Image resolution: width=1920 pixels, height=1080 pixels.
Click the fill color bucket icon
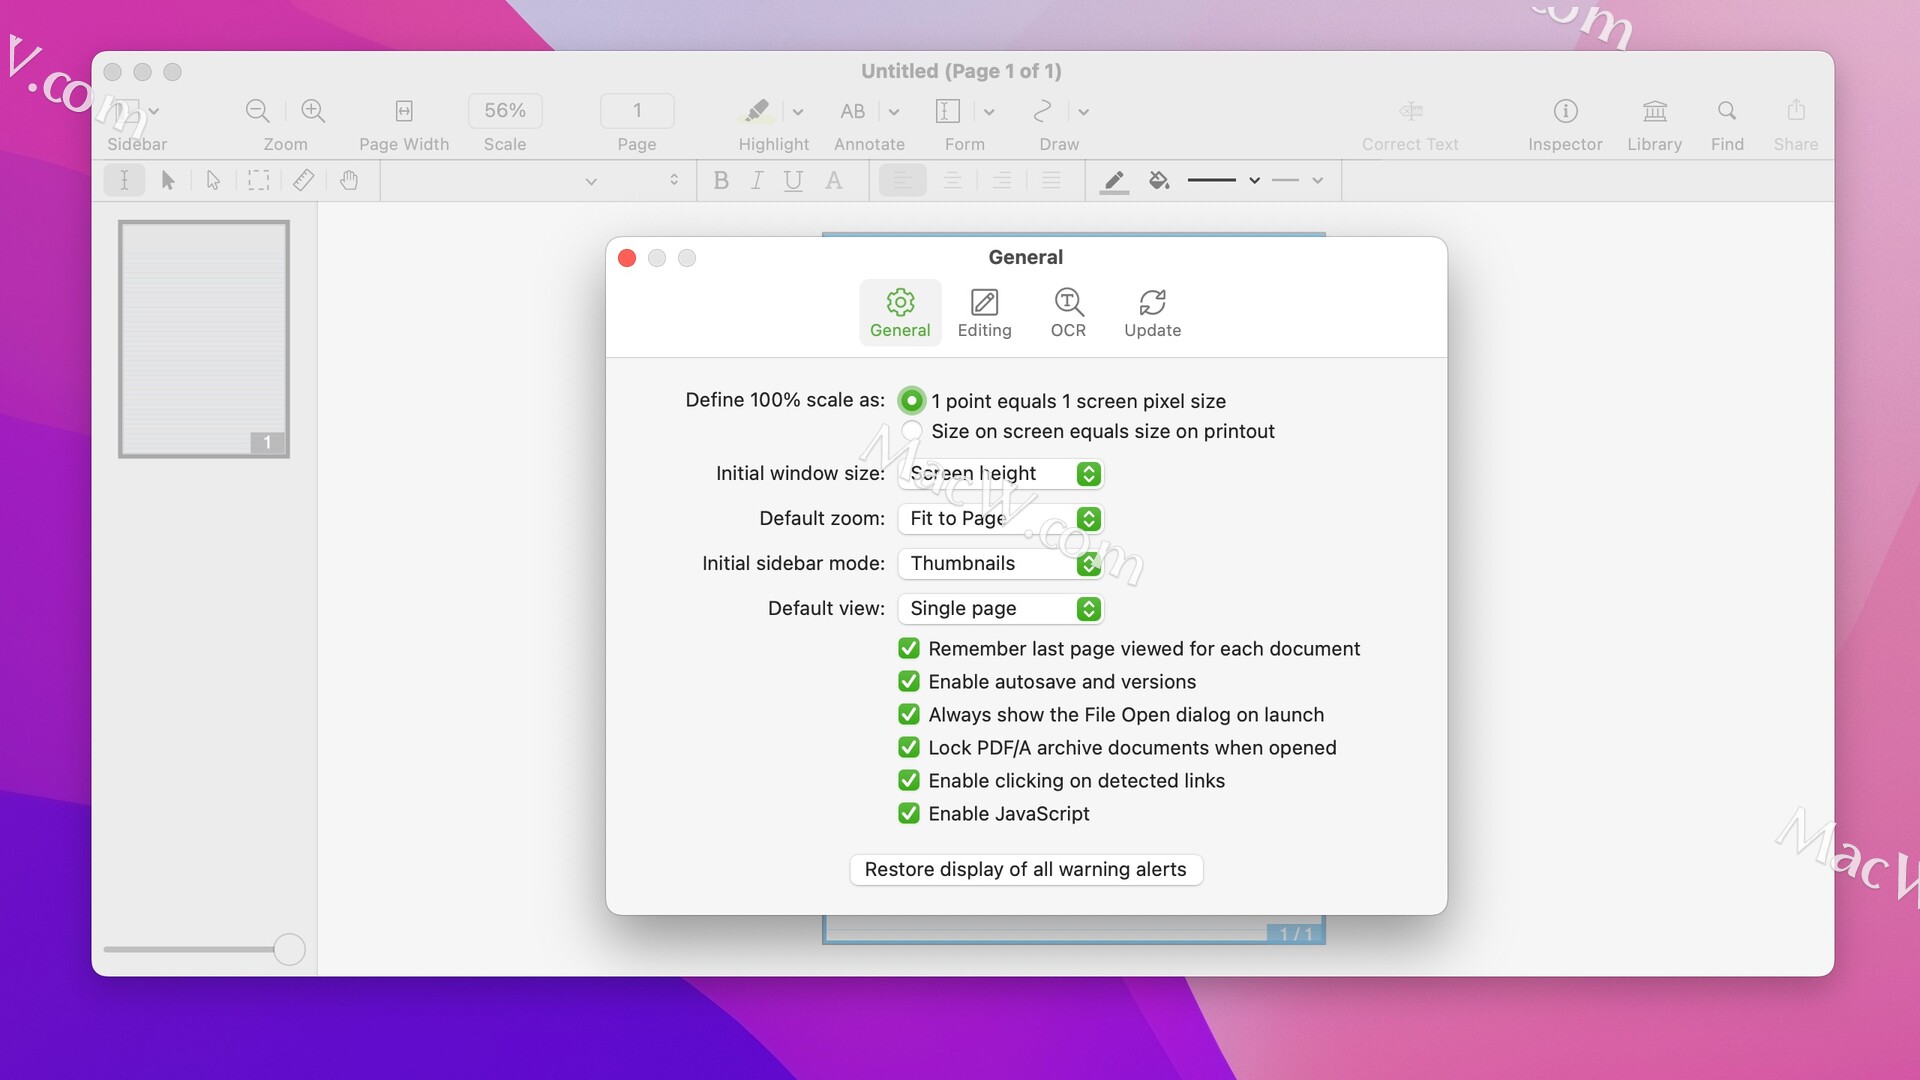pos(1159,180)
